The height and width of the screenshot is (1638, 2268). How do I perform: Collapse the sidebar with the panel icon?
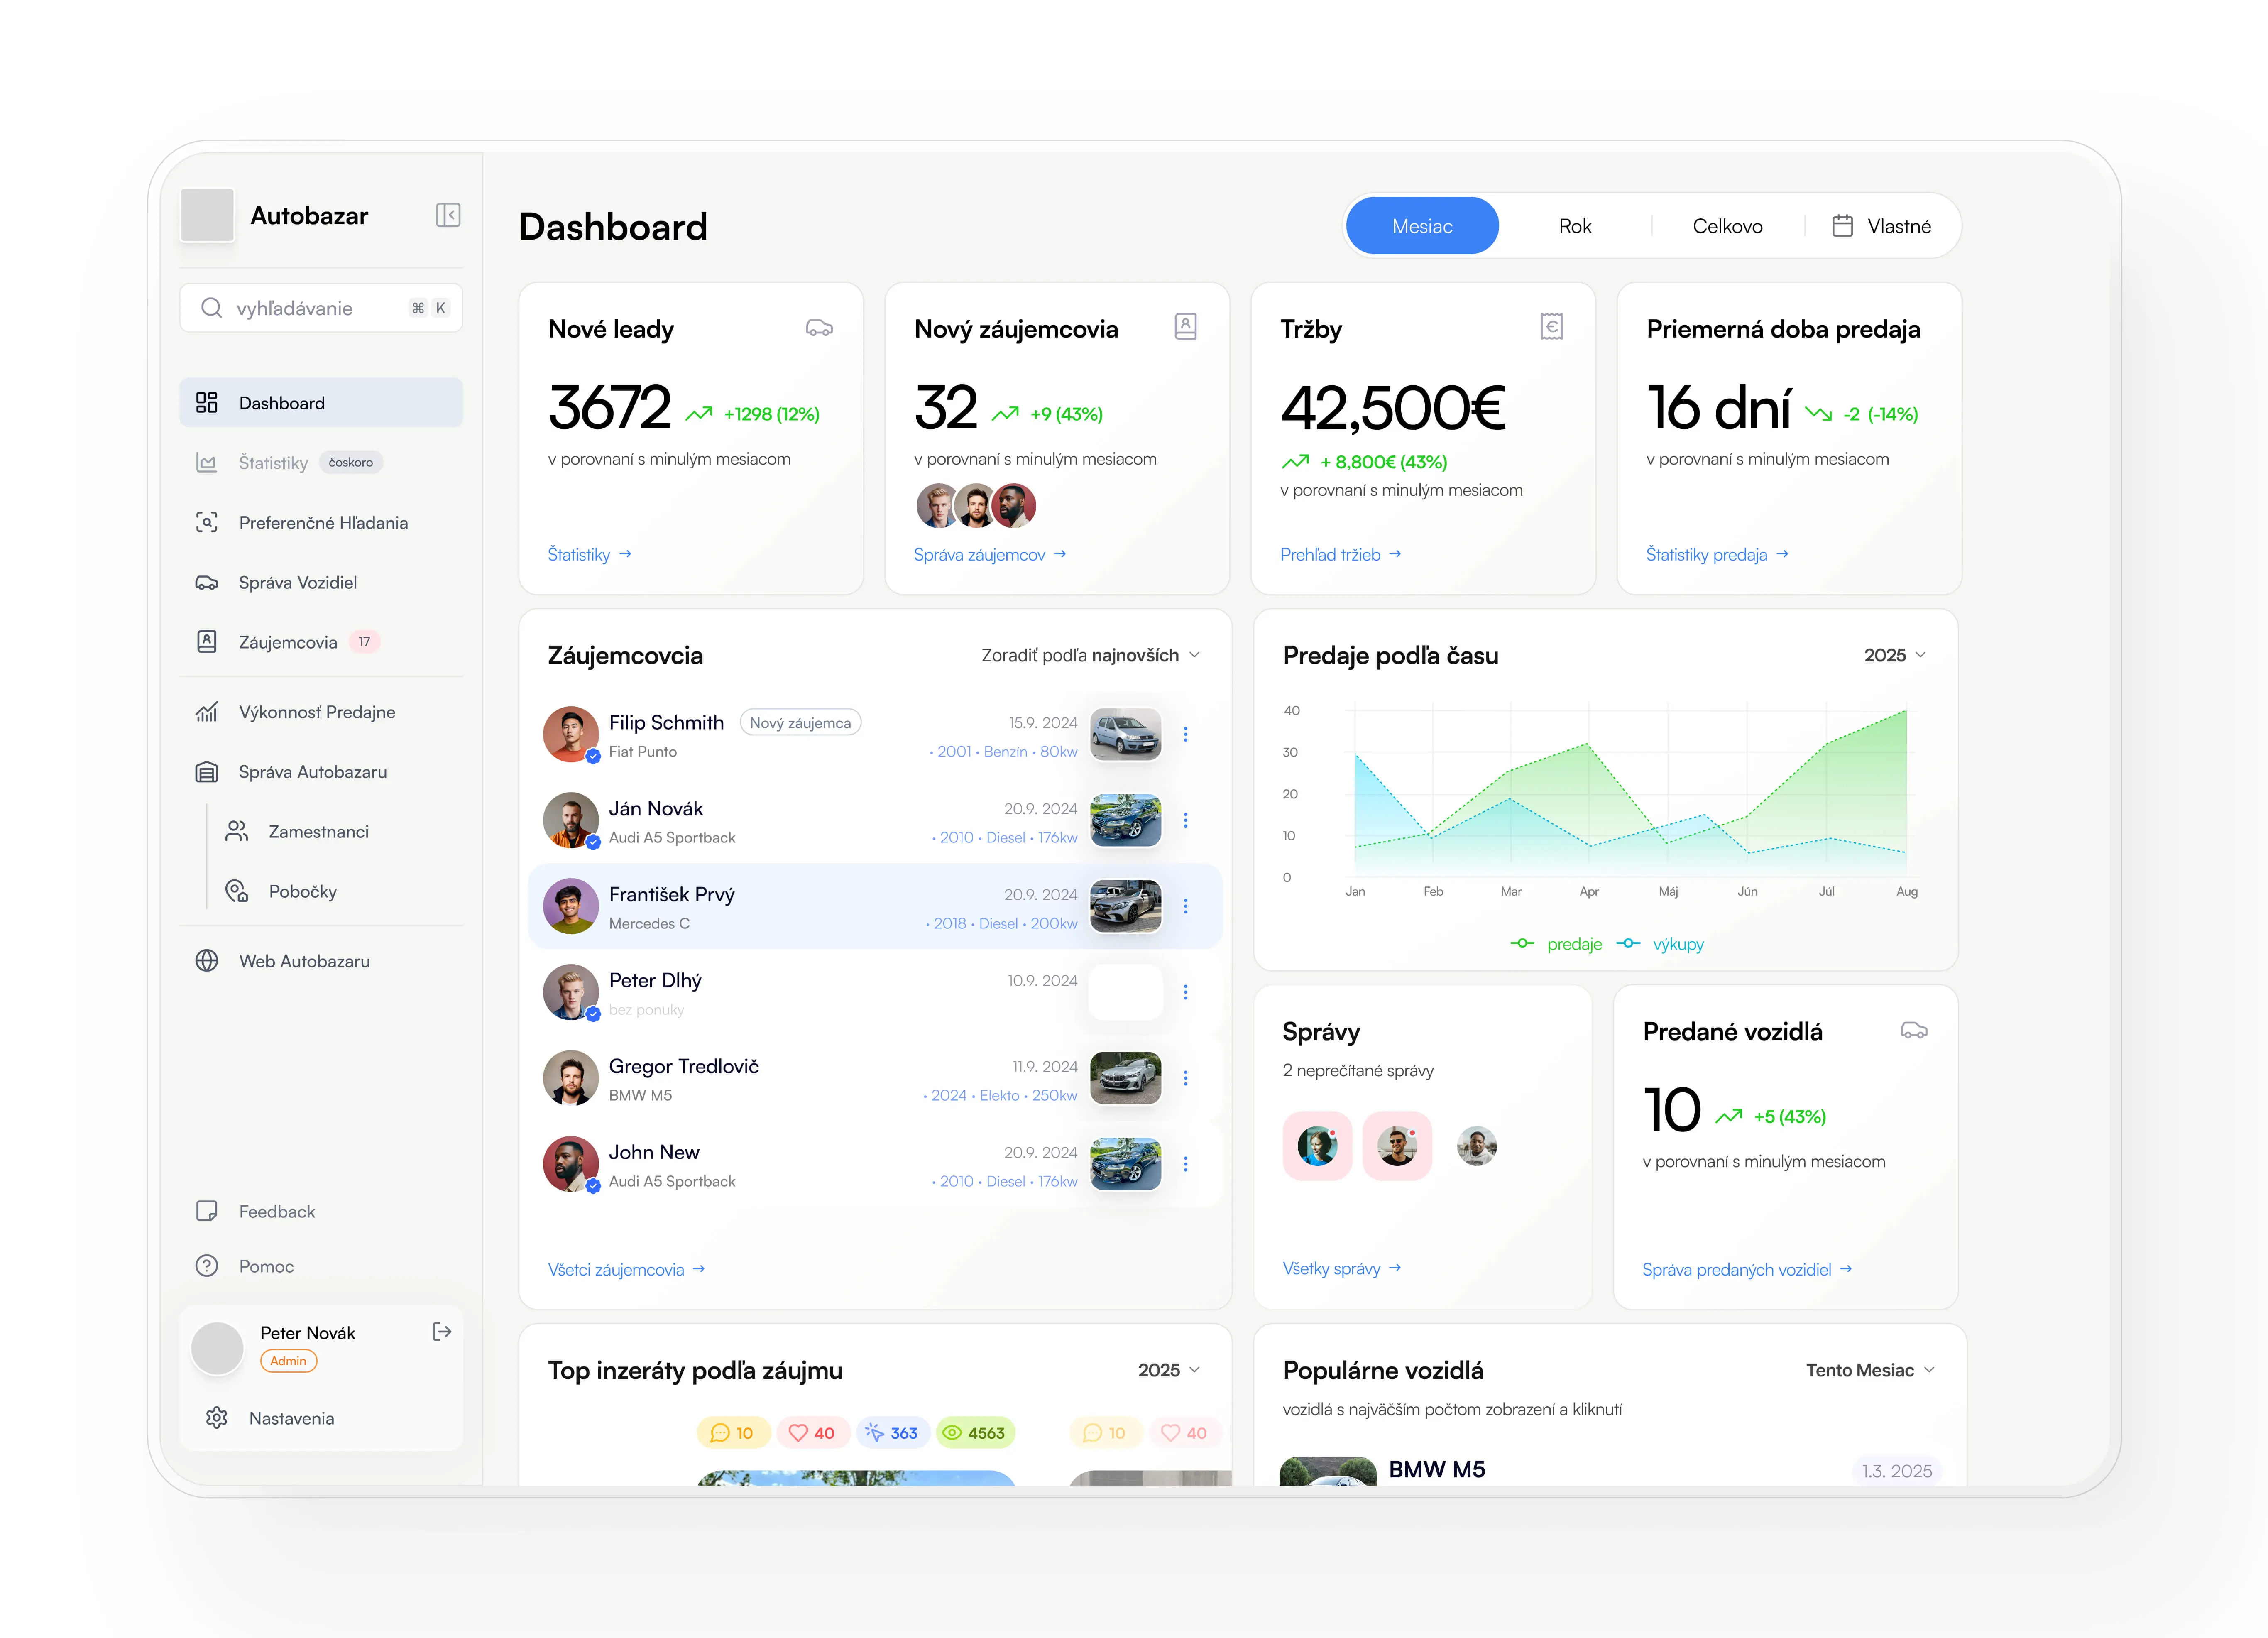448,215
